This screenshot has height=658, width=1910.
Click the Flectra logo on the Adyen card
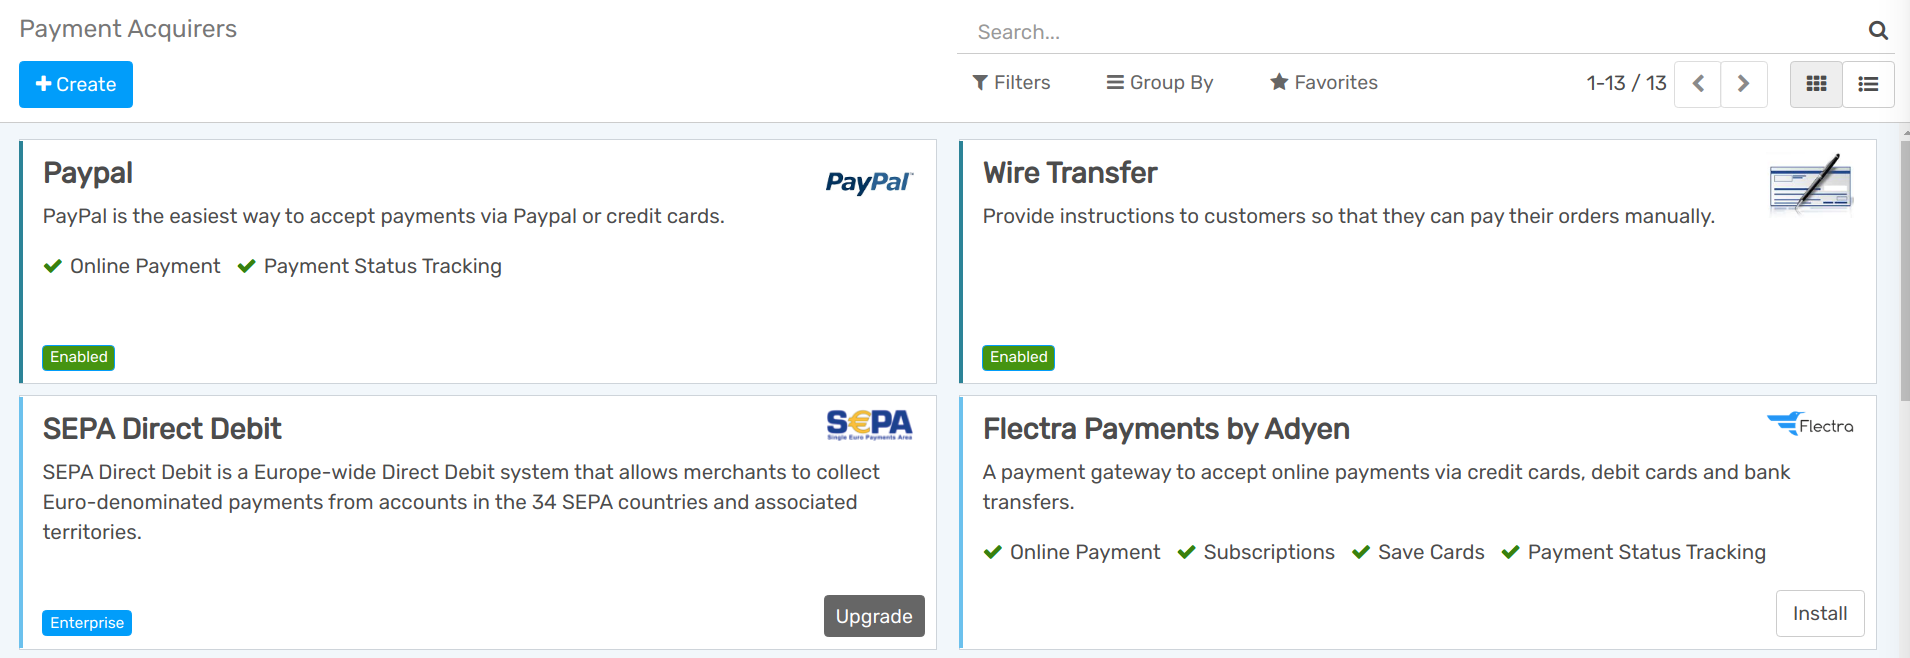point(1810,424)
